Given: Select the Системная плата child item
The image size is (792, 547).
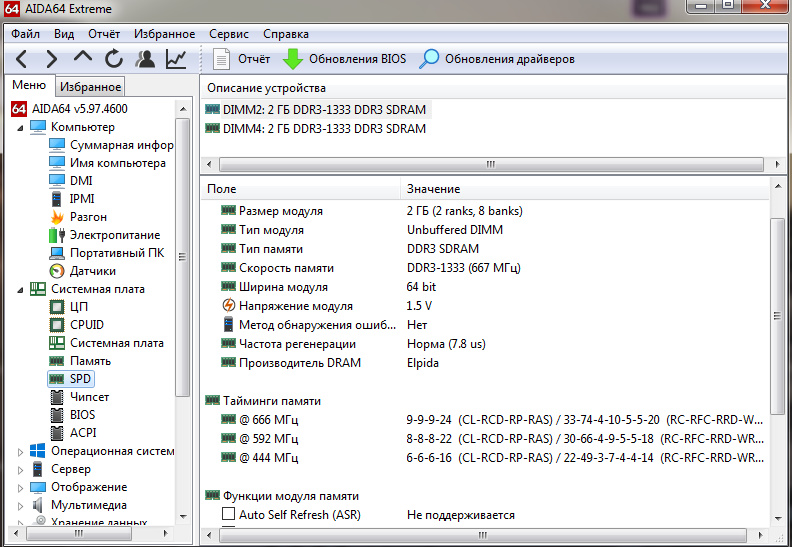Looking at the screenshot, I should click(117, 343).
